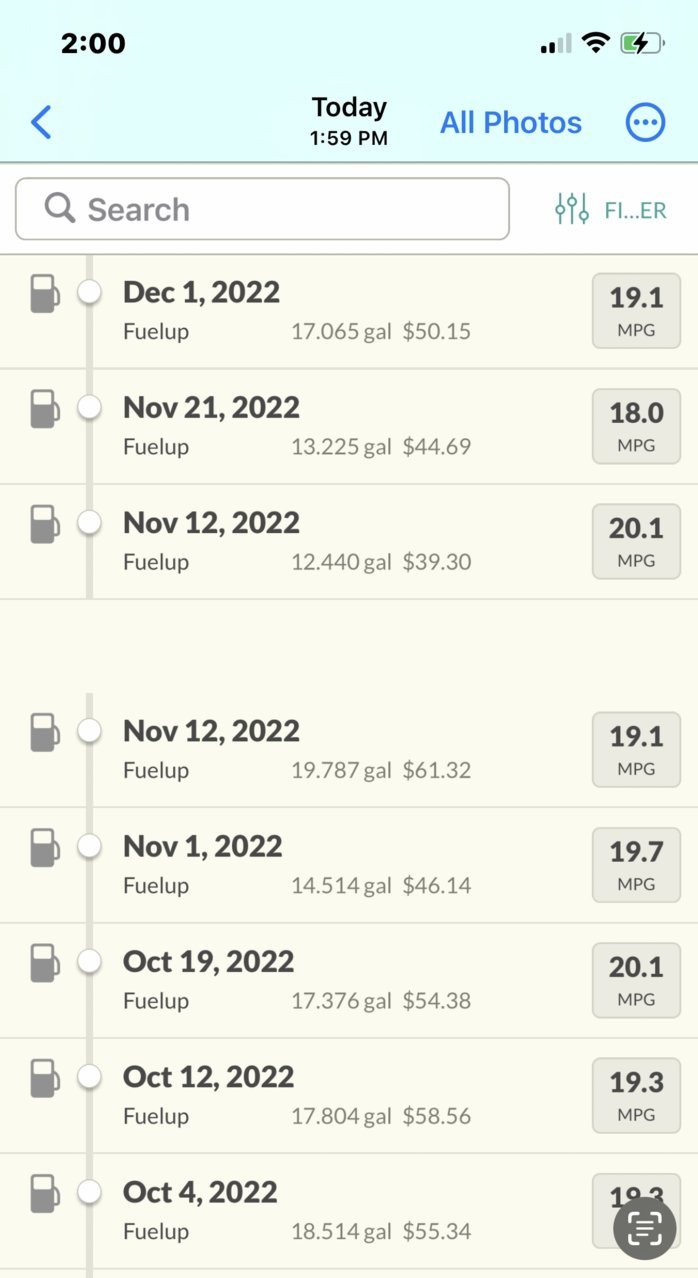Viewport: 698px width, 1278px height.
Task: Tap fuel pump icon for Nov 1, 2022
Action: click(x=44, y=848)
